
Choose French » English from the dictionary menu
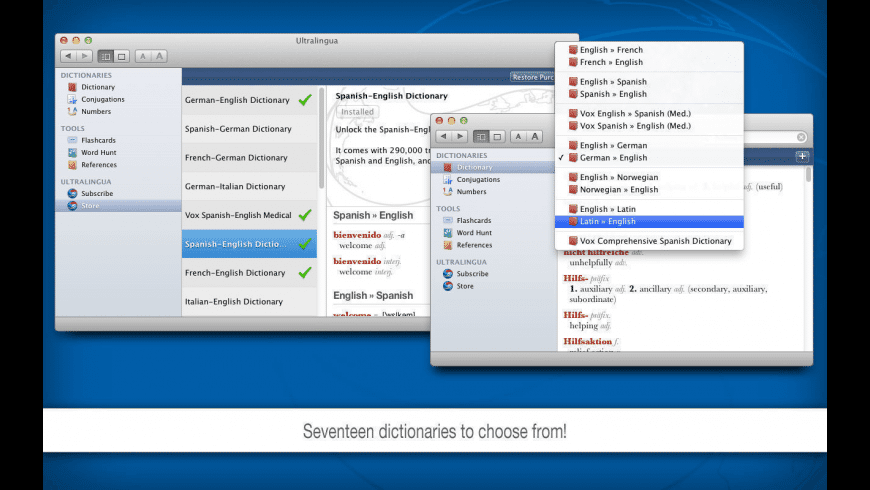click(x=649, y=62)
